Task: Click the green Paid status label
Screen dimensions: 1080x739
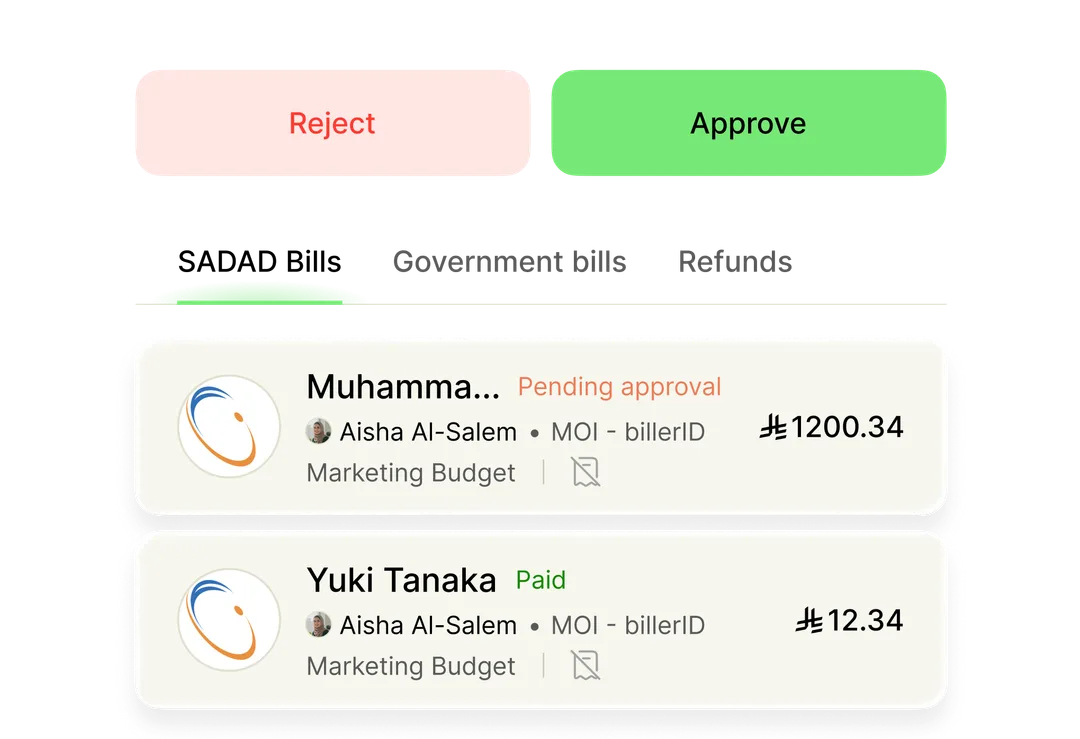Action: click(541, 580)
